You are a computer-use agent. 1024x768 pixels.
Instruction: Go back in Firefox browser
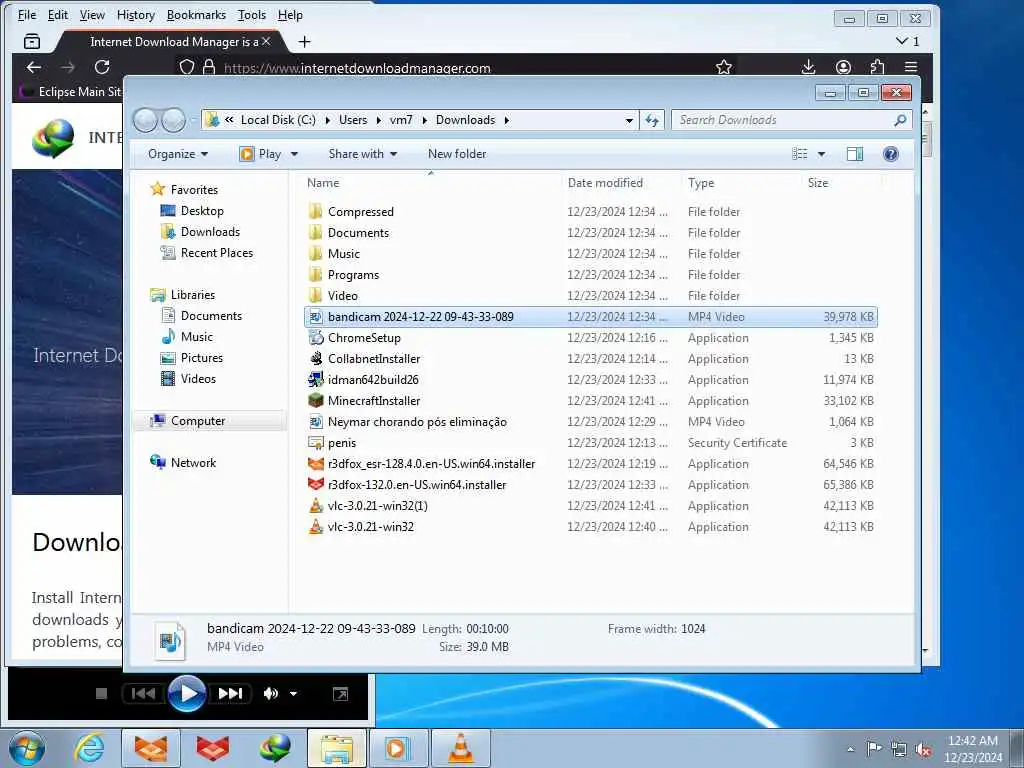pos(34,67)
